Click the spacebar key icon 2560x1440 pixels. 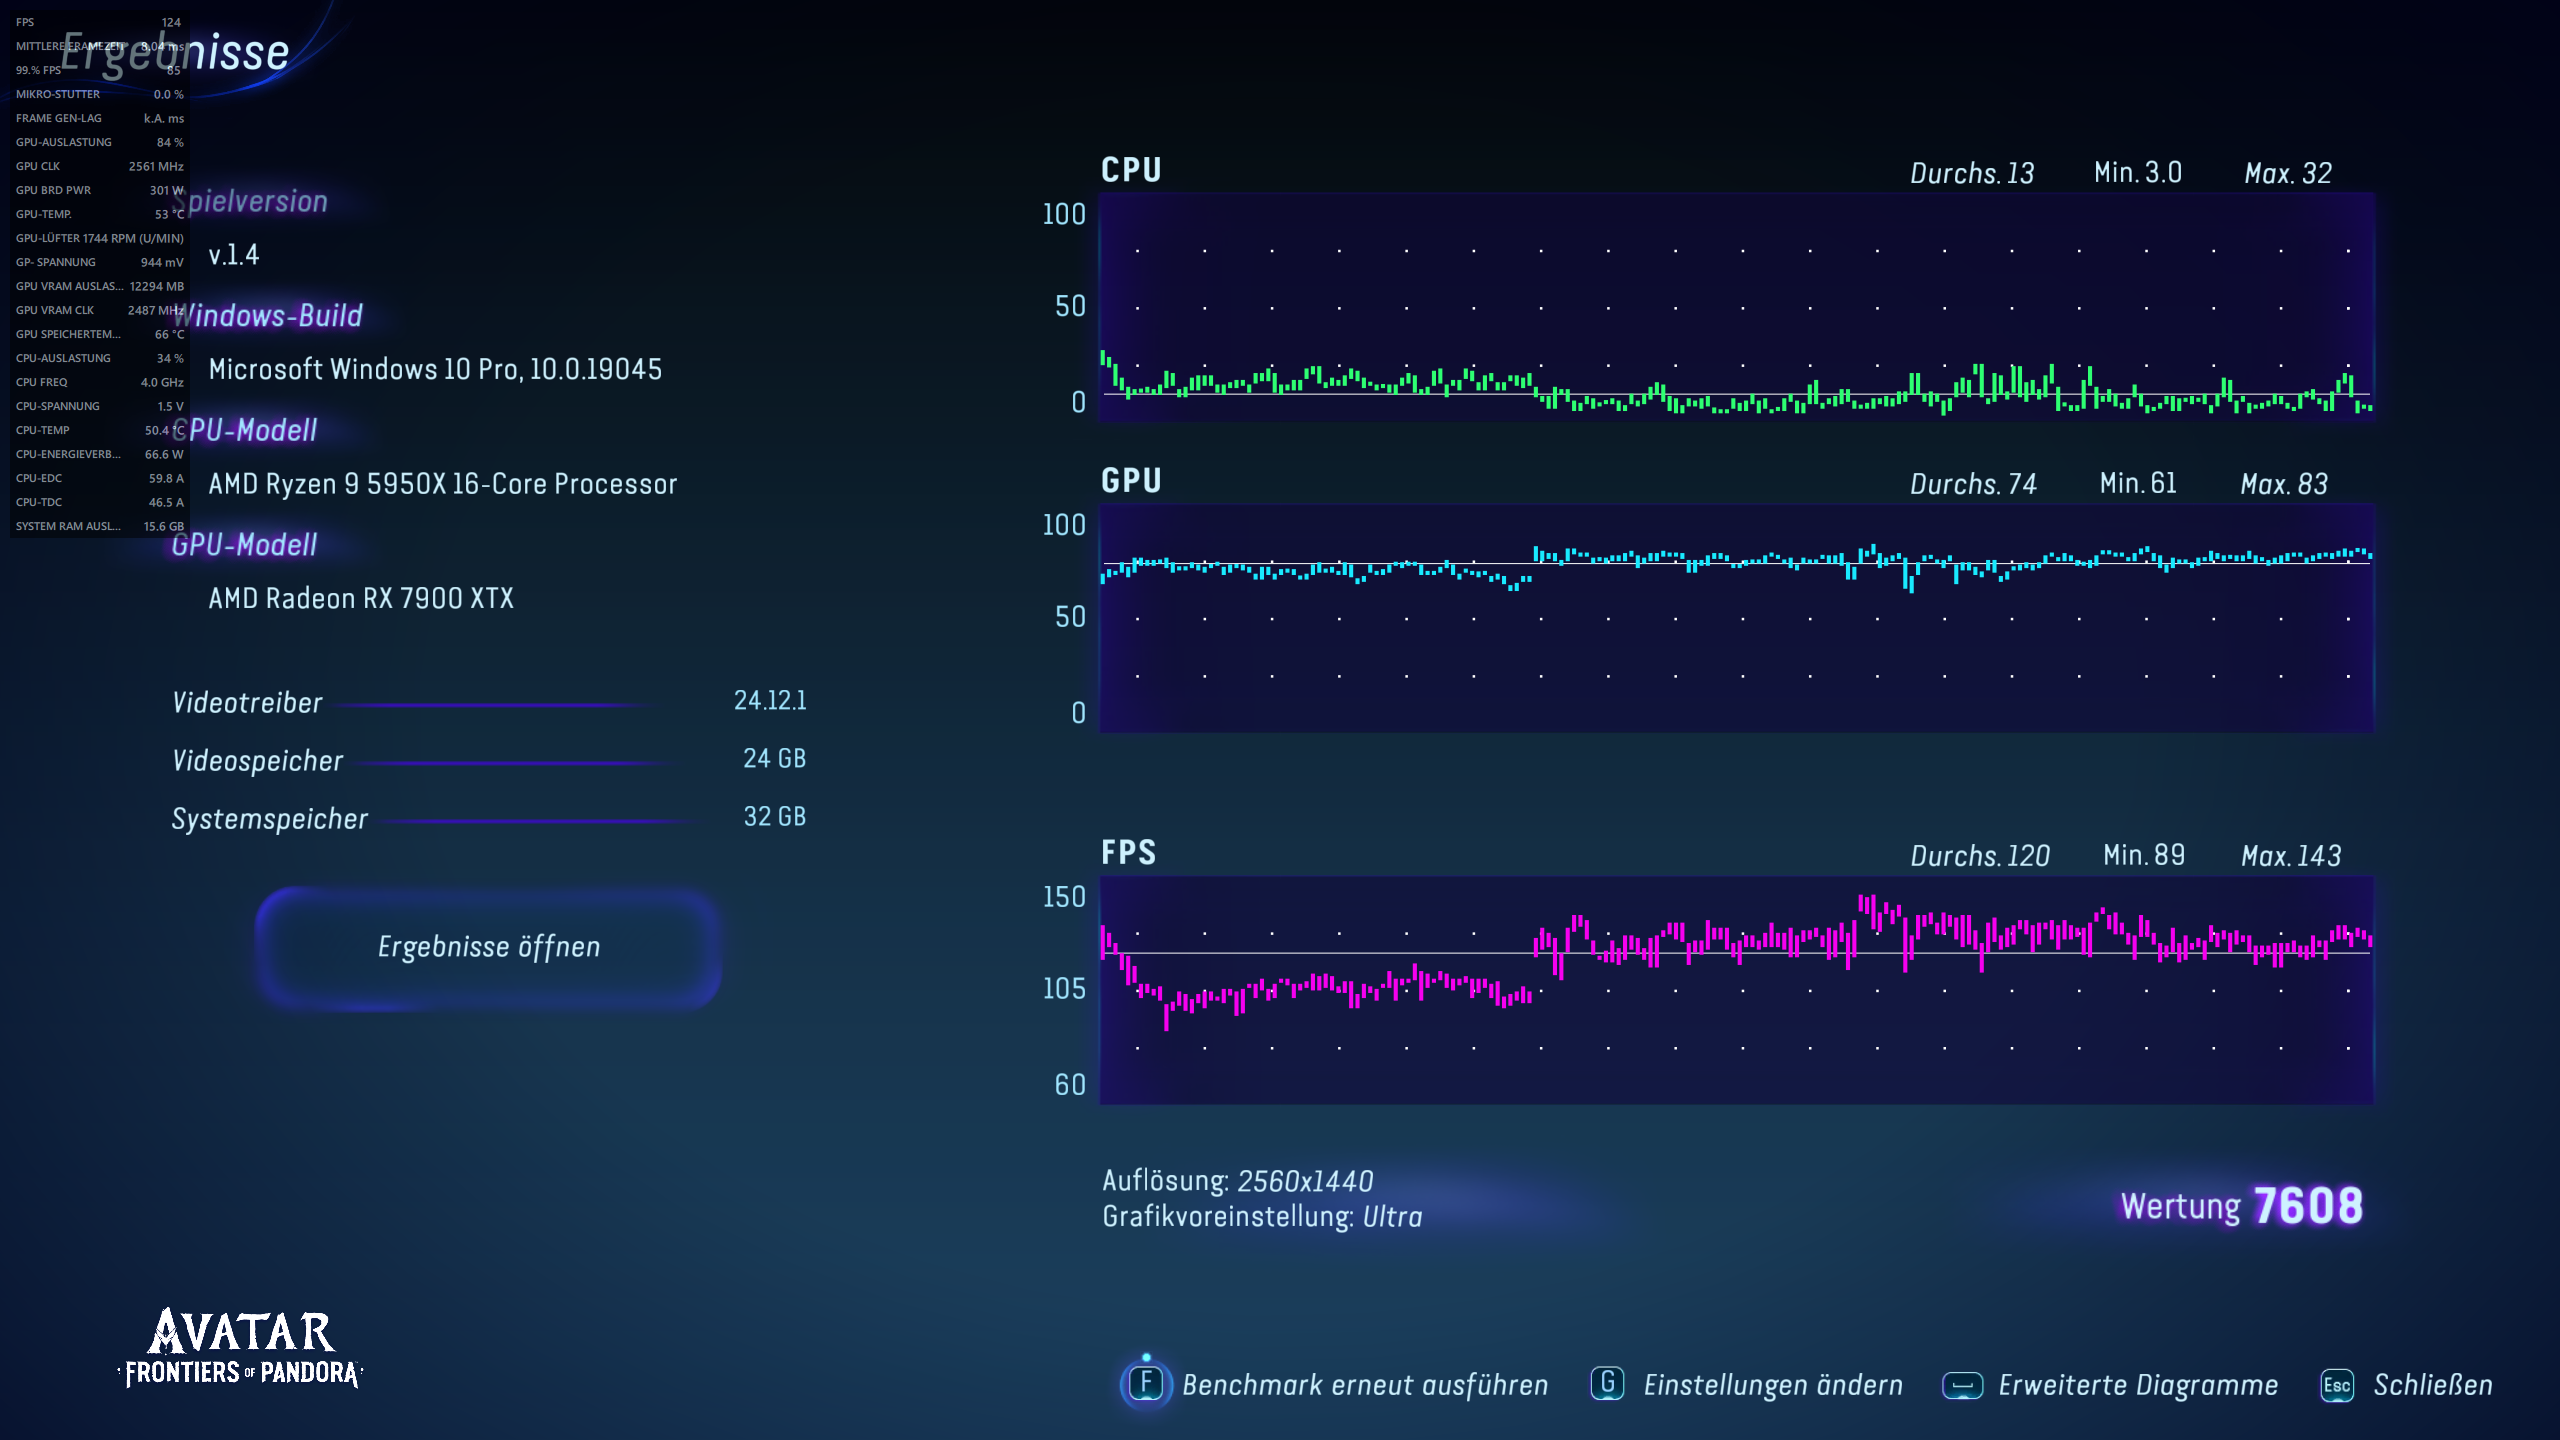(x=1962, y=1385)
